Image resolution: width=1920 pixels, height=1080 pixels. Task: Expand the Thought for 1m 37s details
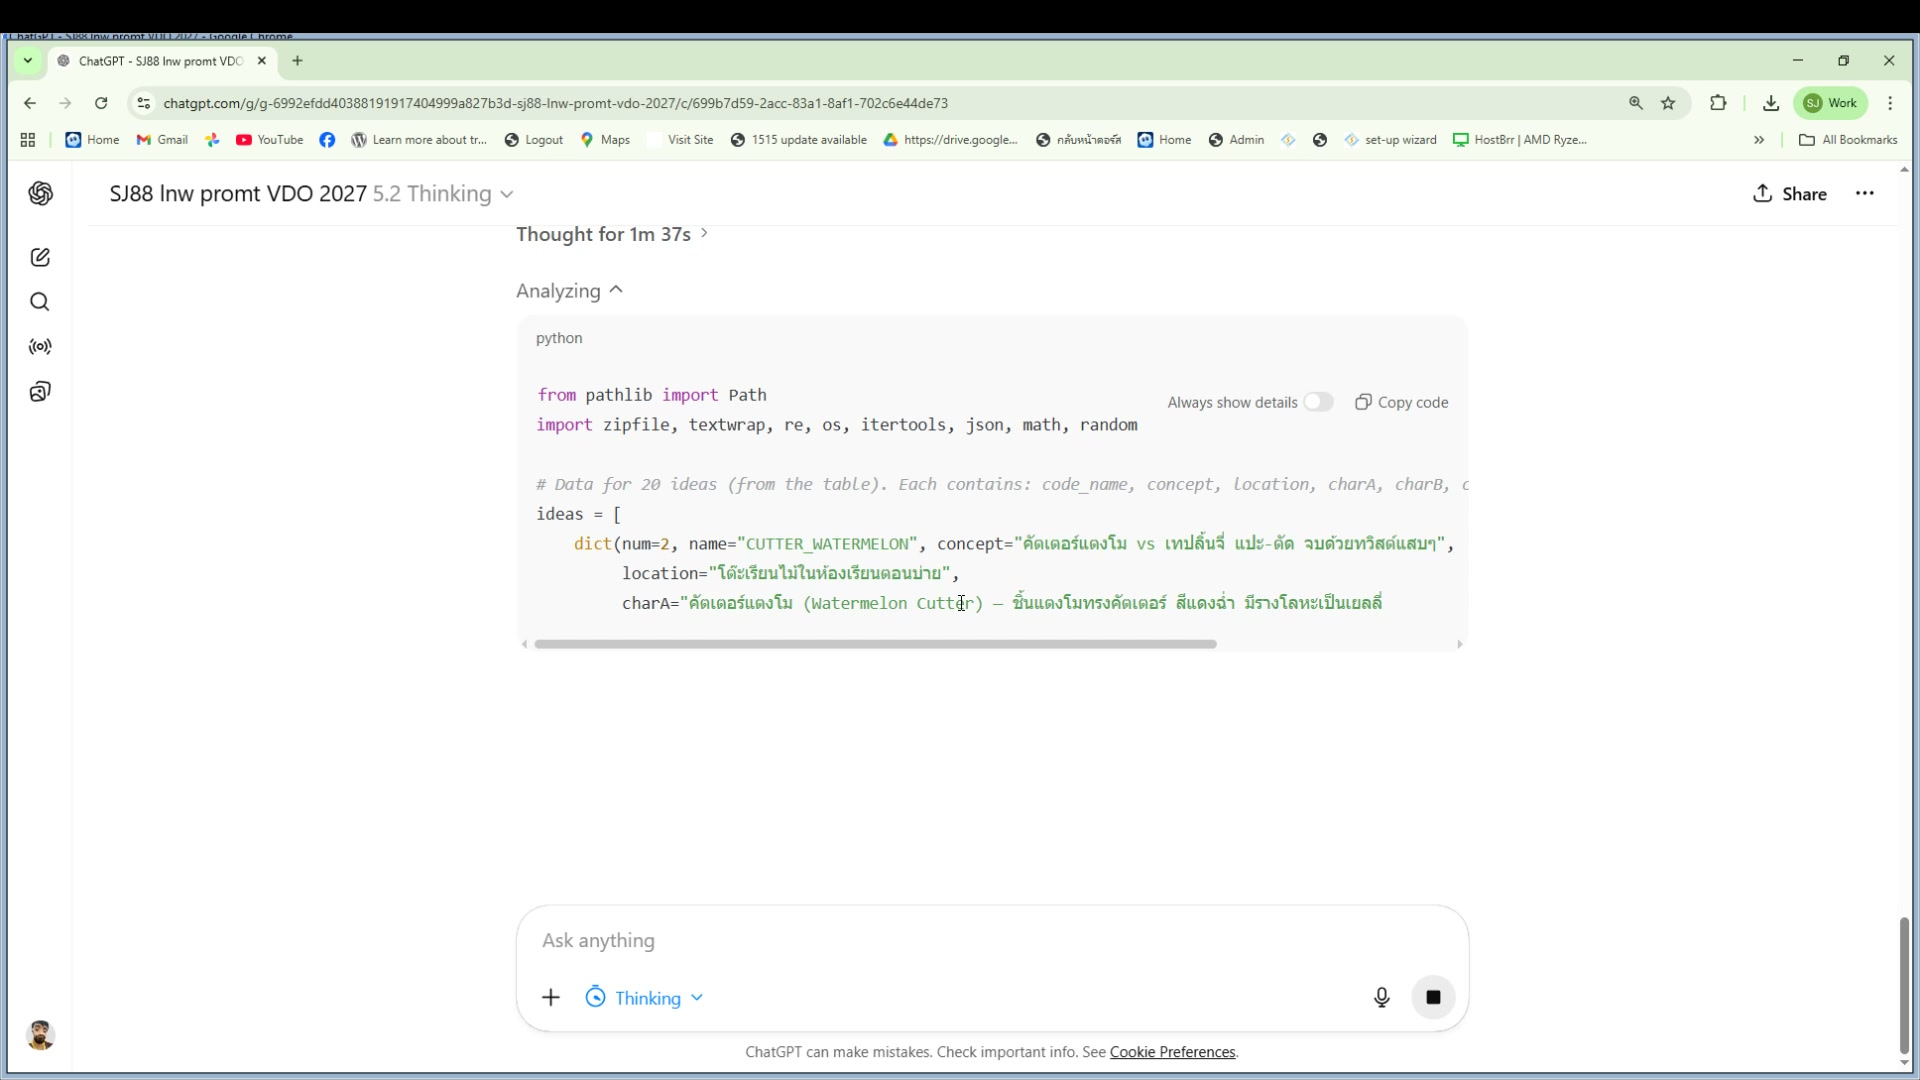click(612, 234)
